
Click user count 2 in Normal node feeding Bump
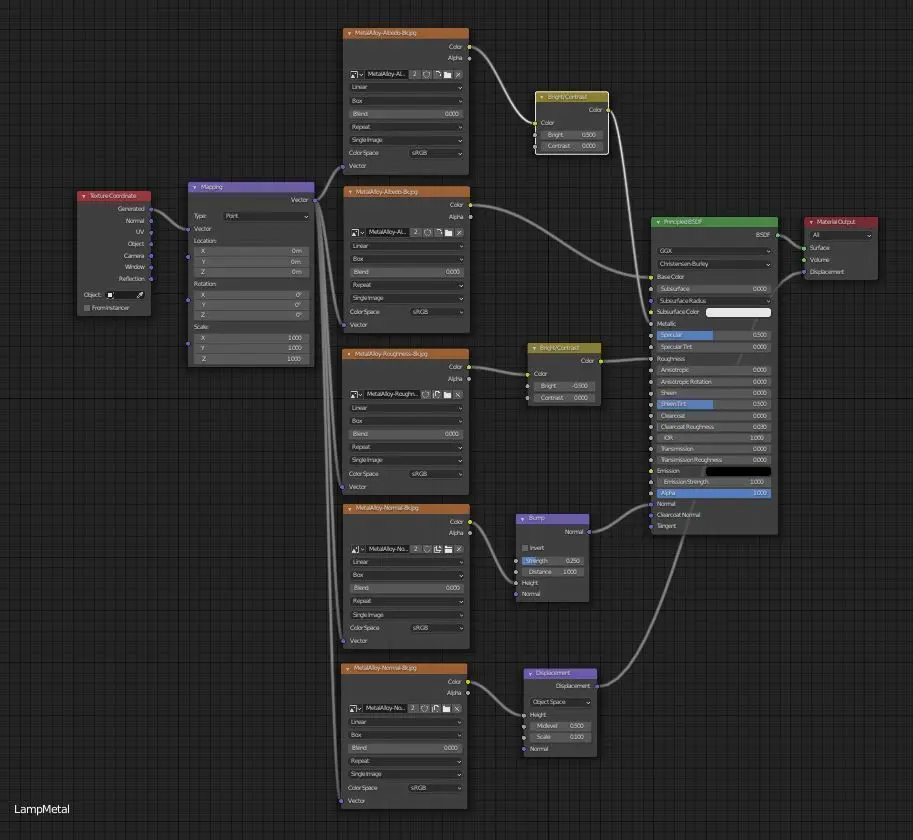tap(416, 549)
